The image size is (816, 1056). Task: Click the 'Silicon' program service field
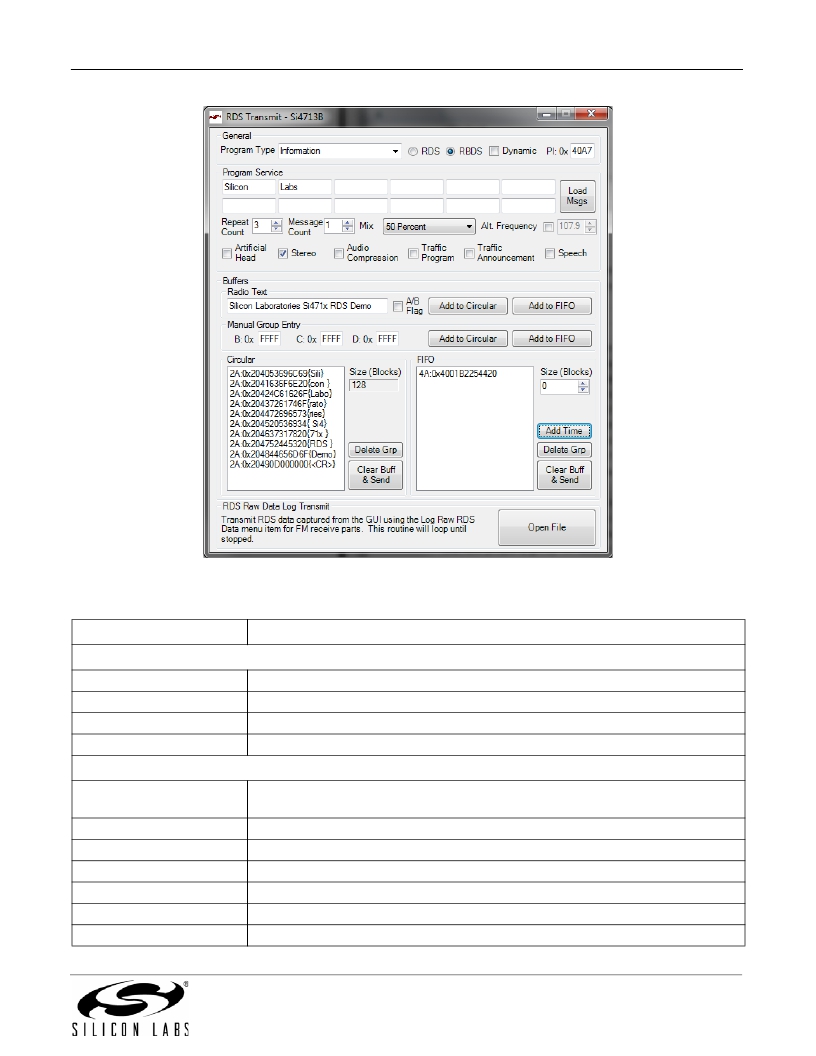(248, 187)
